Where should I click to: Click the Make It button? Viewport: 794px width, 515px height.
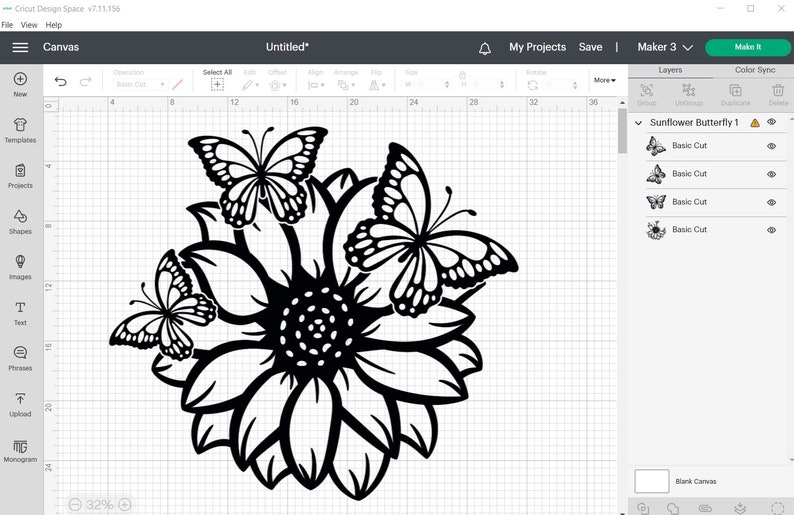tap(748, 47)
